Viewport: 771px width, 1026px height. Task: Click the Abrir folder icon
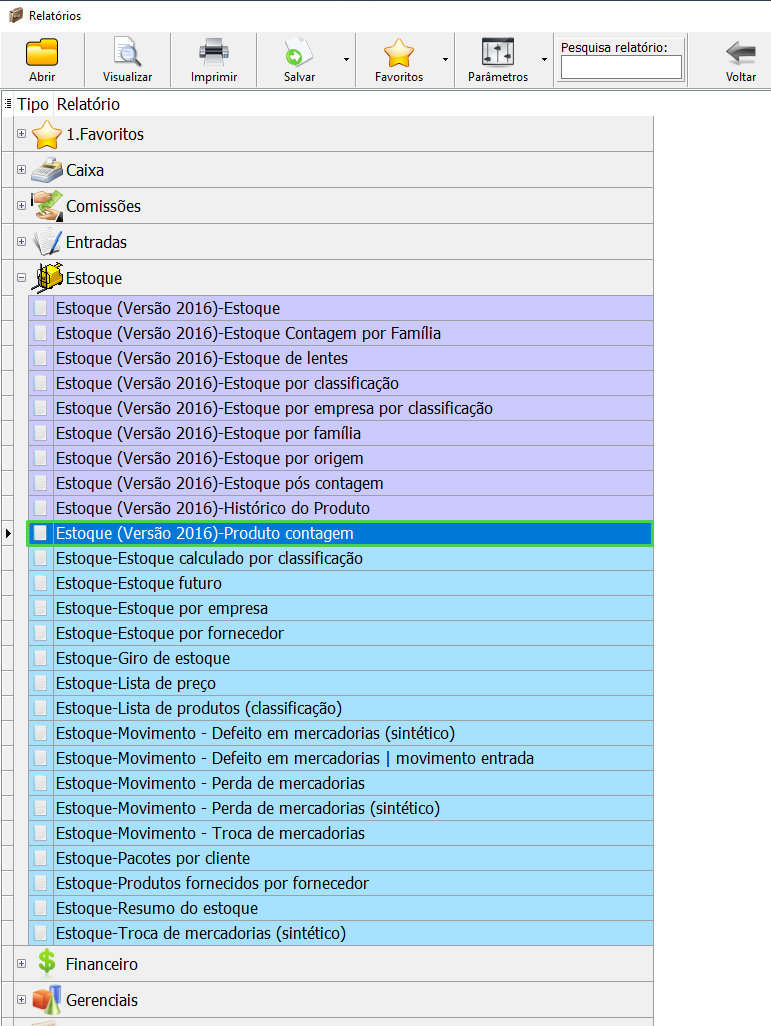coord(42,52)
